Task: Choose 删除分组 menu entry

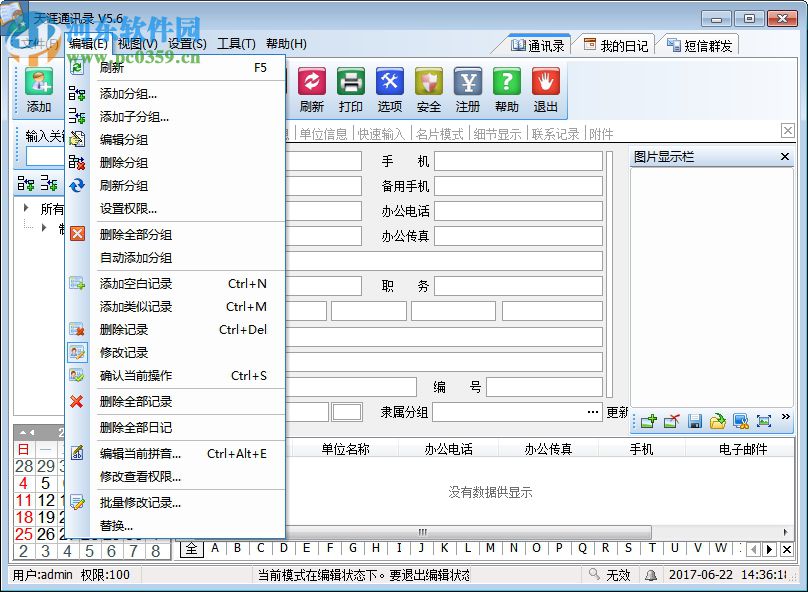Action: pyautogui.click(x=175, y=163)
